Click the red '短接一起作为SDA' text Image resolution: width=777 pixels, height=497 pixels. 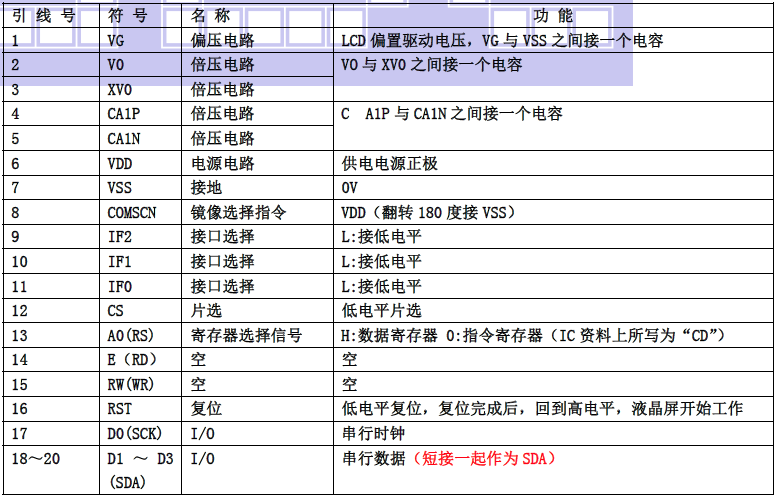coord(481,459)
